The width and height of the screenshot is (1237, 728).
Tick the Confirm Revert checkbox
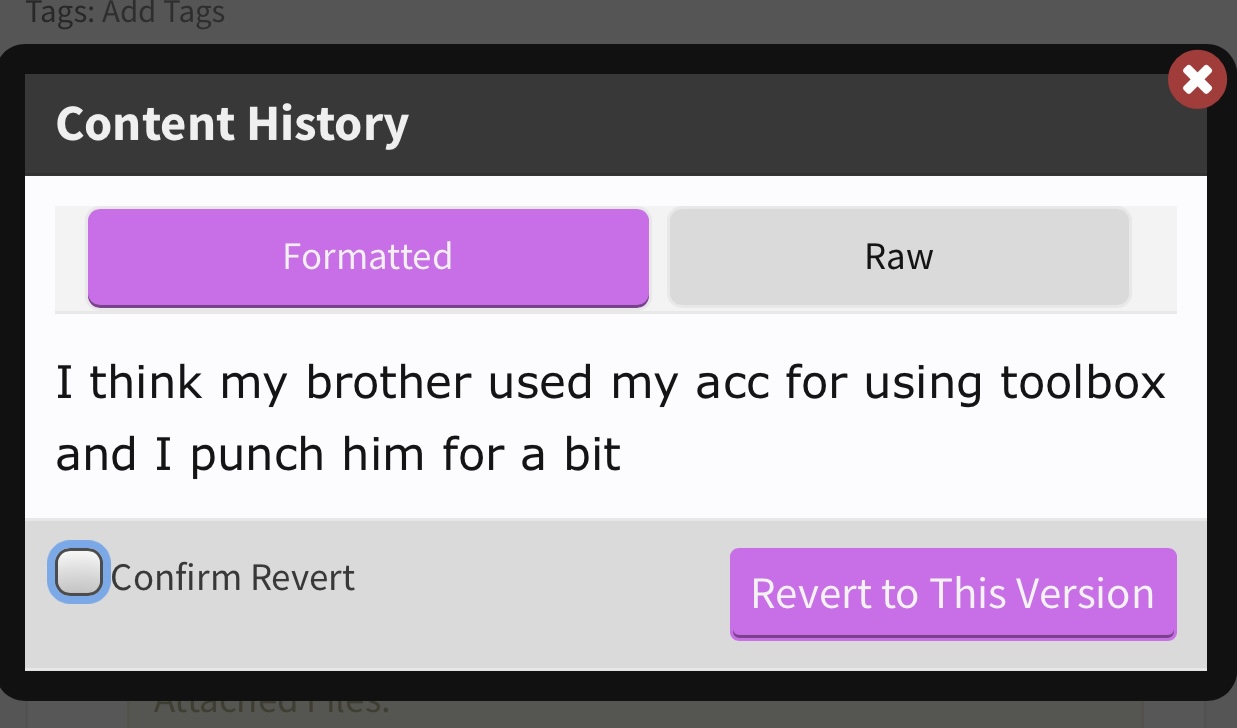pyautogui.click(x=78, y=573)
